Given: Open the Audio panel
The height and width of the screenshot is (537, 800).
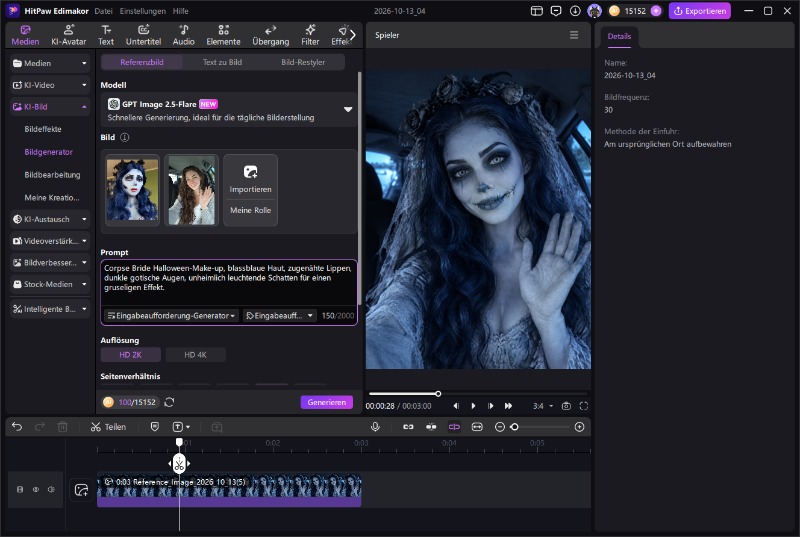Looking at the screenshot, I should click(183, 35).
